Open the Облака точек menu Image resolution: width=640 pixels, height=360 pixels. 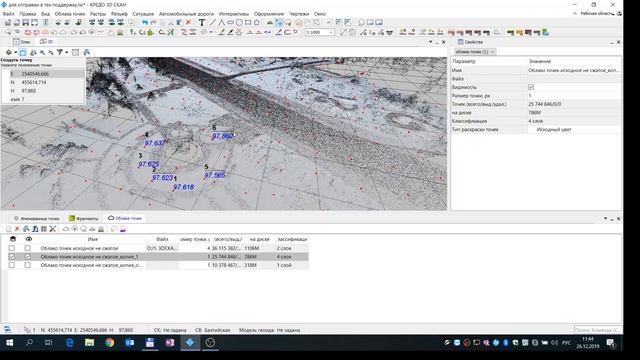[x=70, y=14]
